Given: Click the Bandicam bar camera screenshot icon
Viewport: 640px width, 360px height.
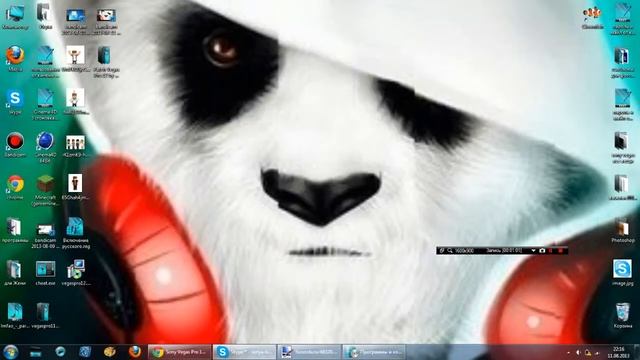Looking at the screenshot, I should click(542, 251).
